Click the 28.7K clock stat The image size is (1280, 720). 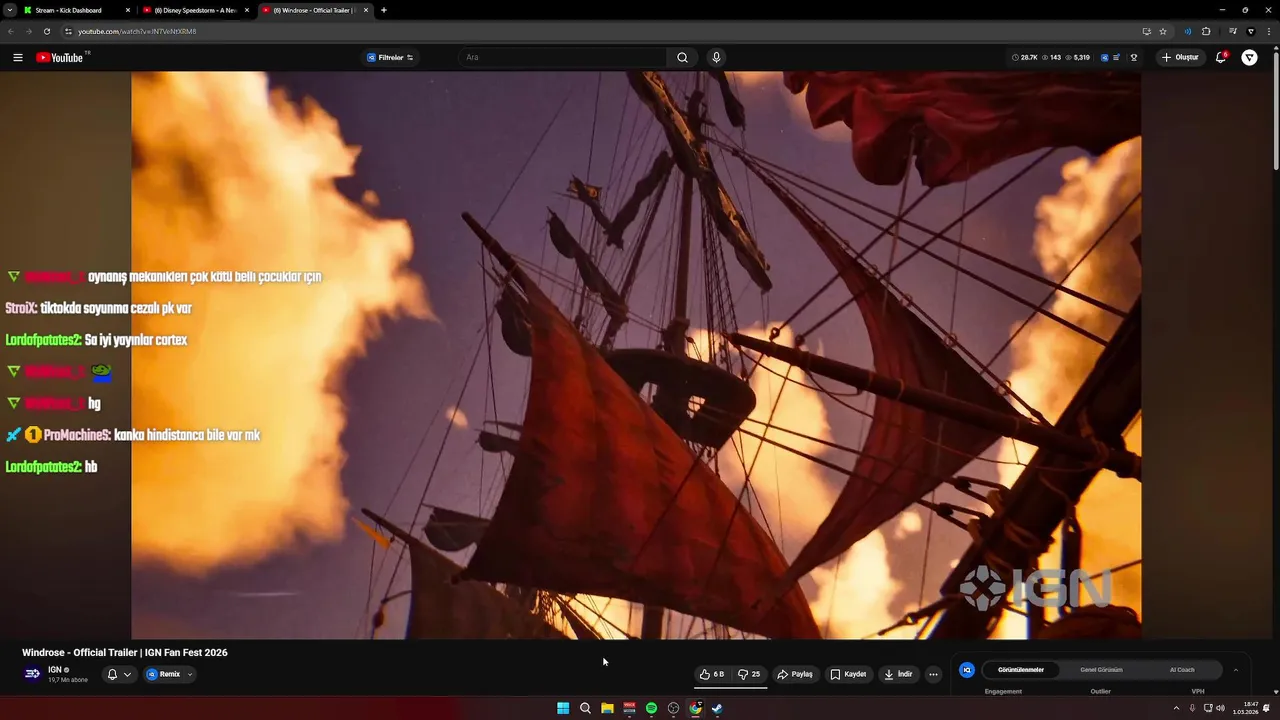point(1025,58)
